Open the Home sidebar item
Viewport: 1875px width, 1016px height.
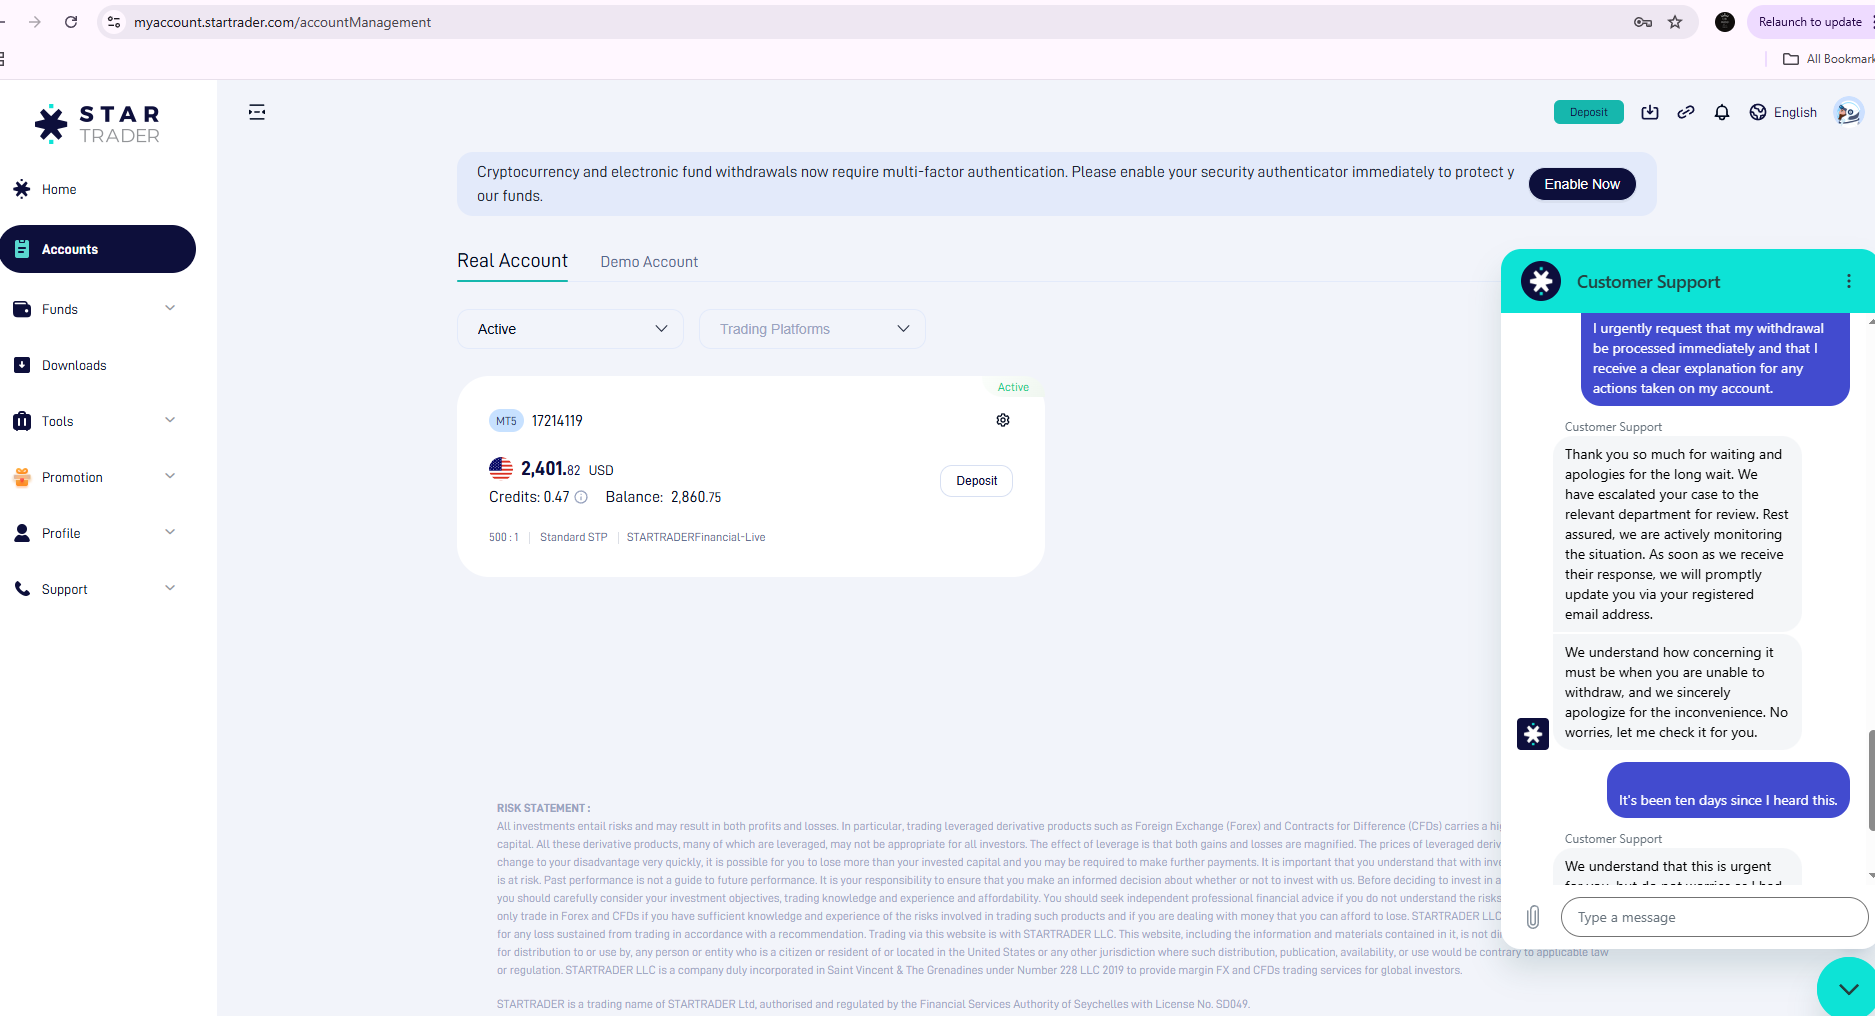pyautogui.click(x=98, y=189)
